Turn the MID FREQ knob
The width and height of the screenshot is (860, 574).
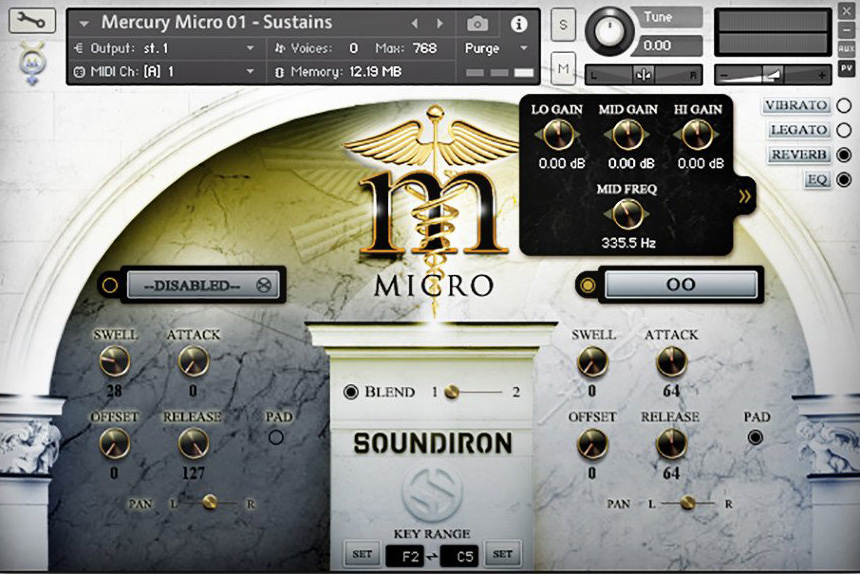tap(627, 214)
